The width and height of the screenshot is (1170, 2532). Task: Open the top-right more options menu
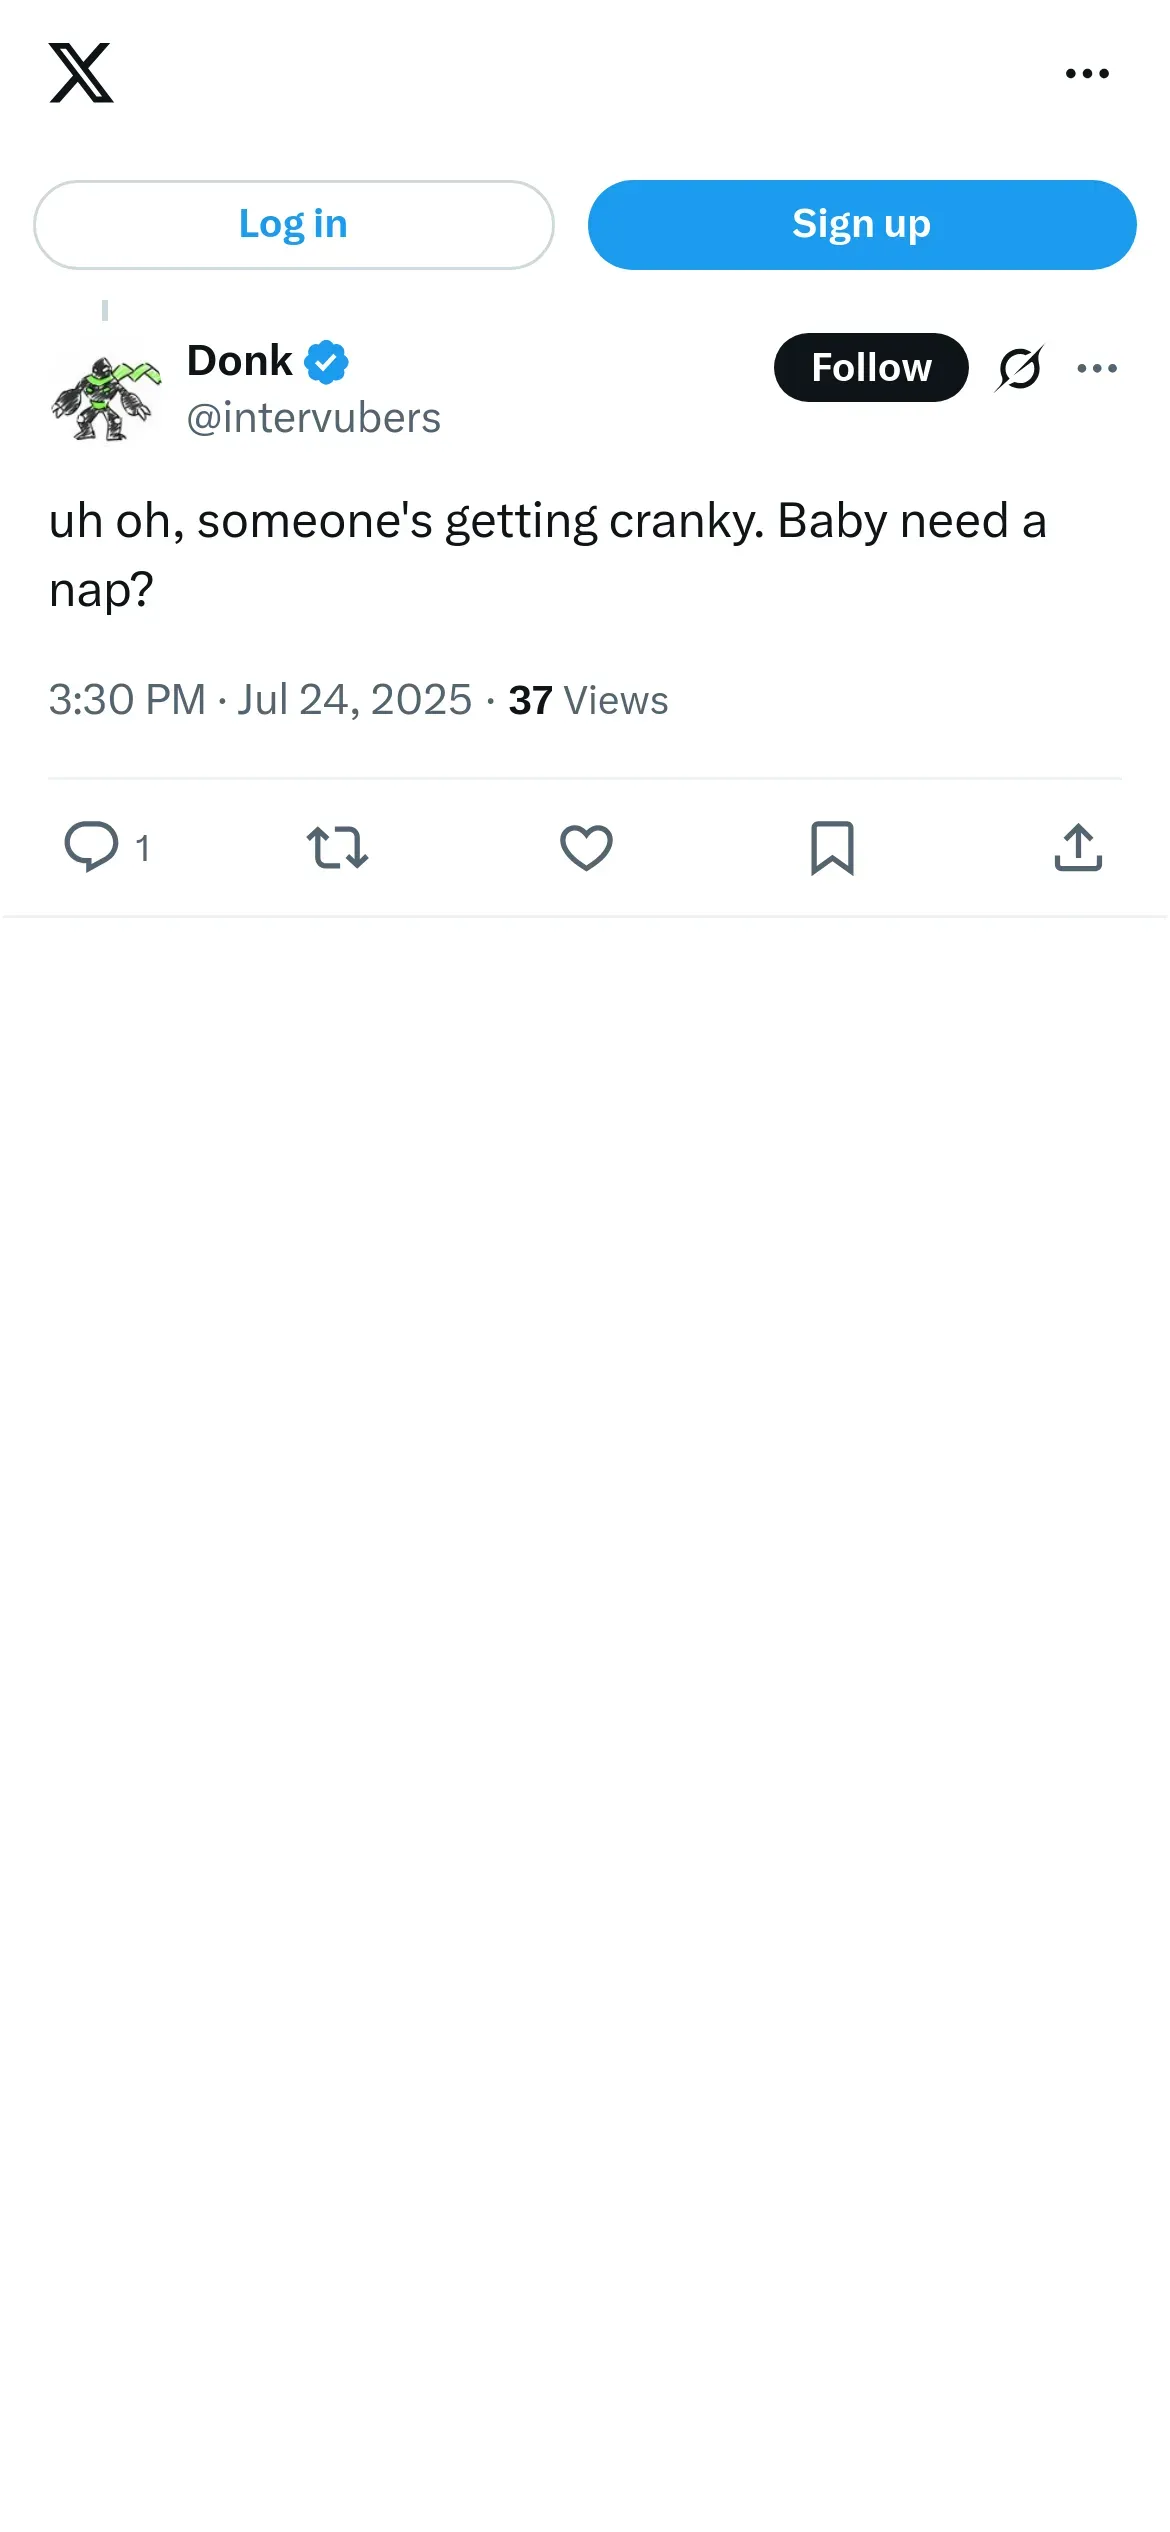[x=1087, y=73]
